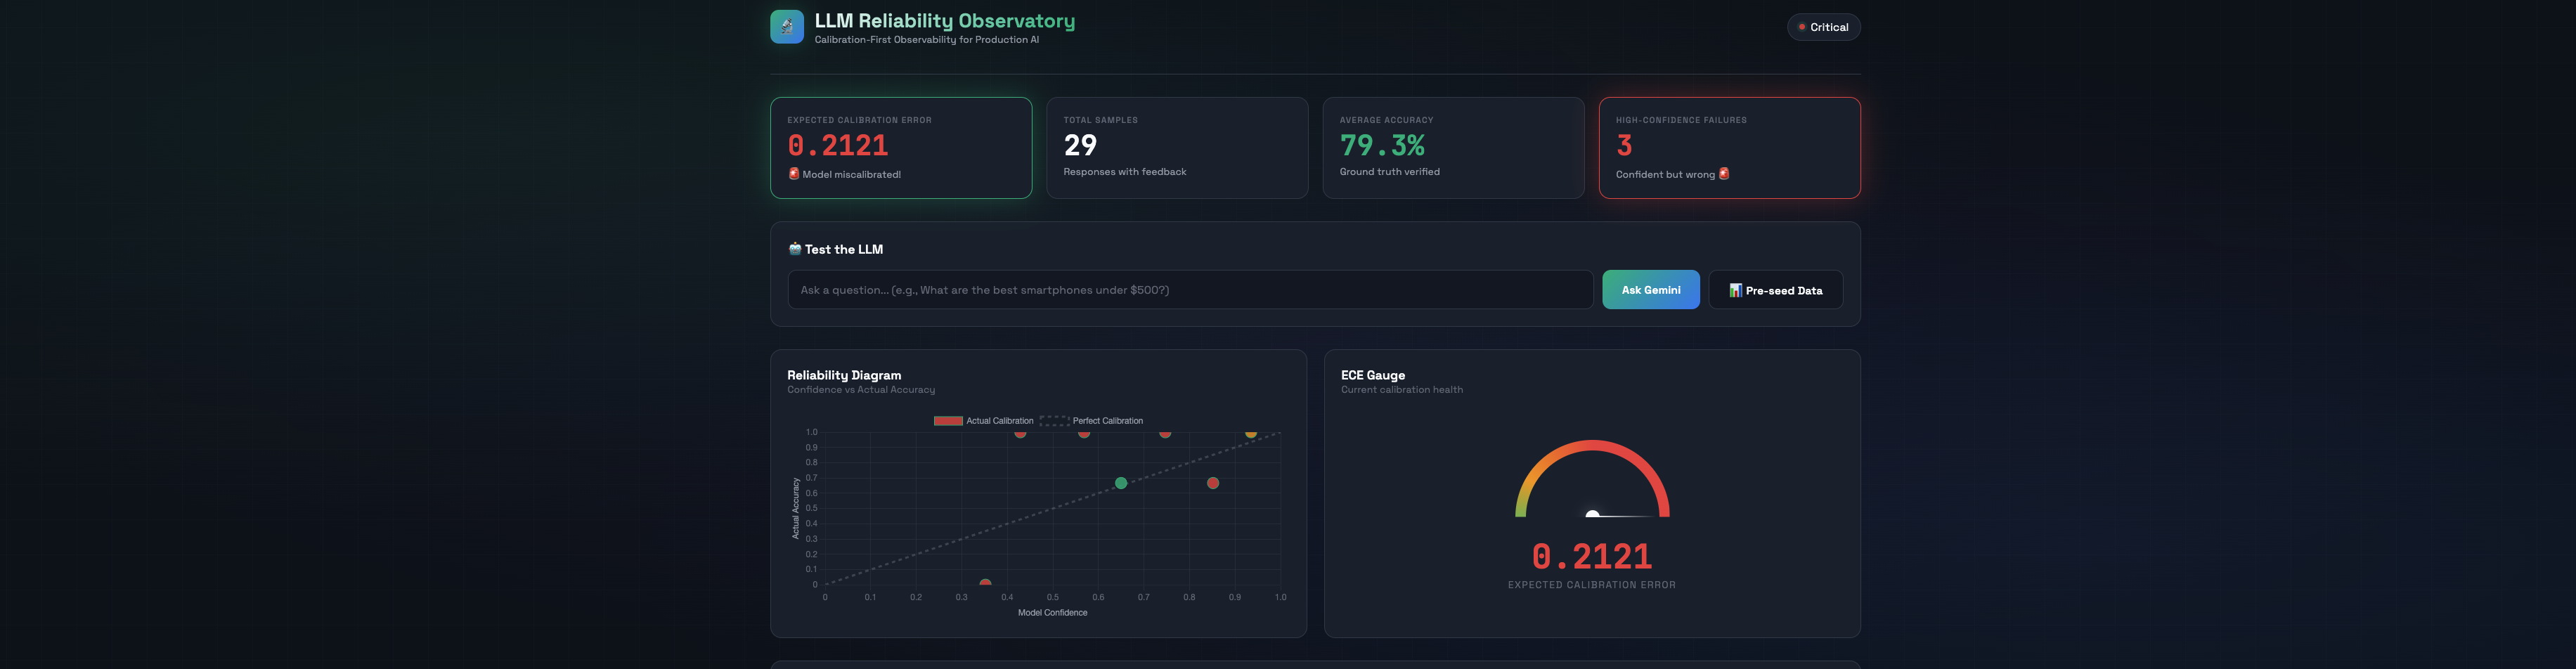This screenshot has height=669, width=2576.
Task: Click the green data point on the reliability diagram
Action: coord(1121,483)
